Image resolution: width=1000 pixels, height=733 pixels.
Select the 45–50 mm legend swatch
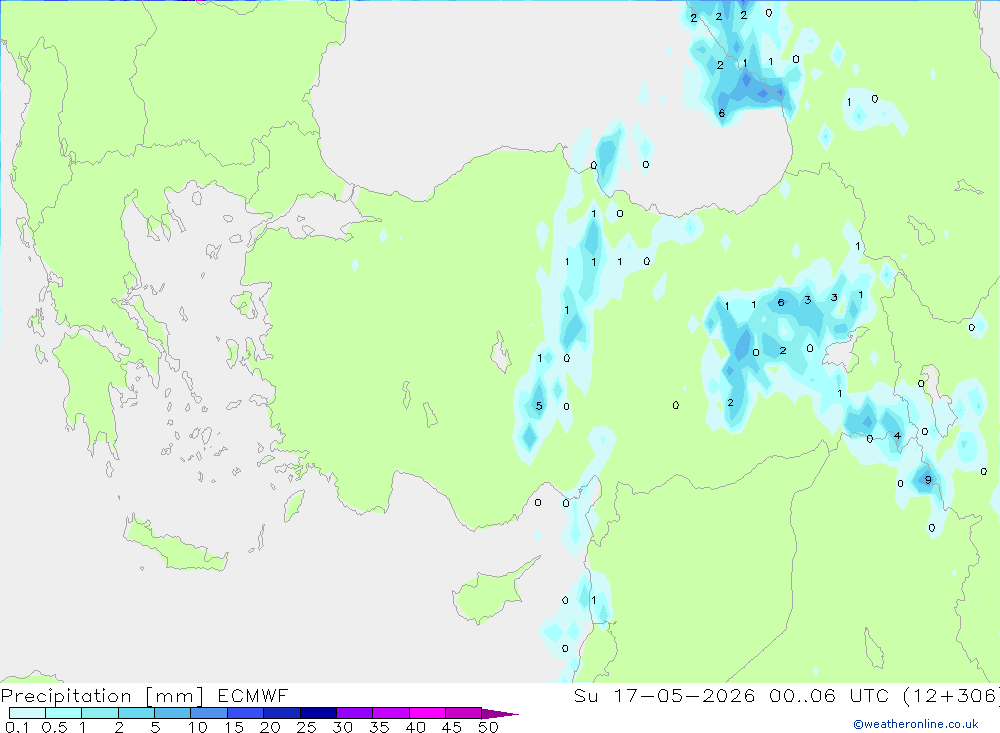point(463,713)
